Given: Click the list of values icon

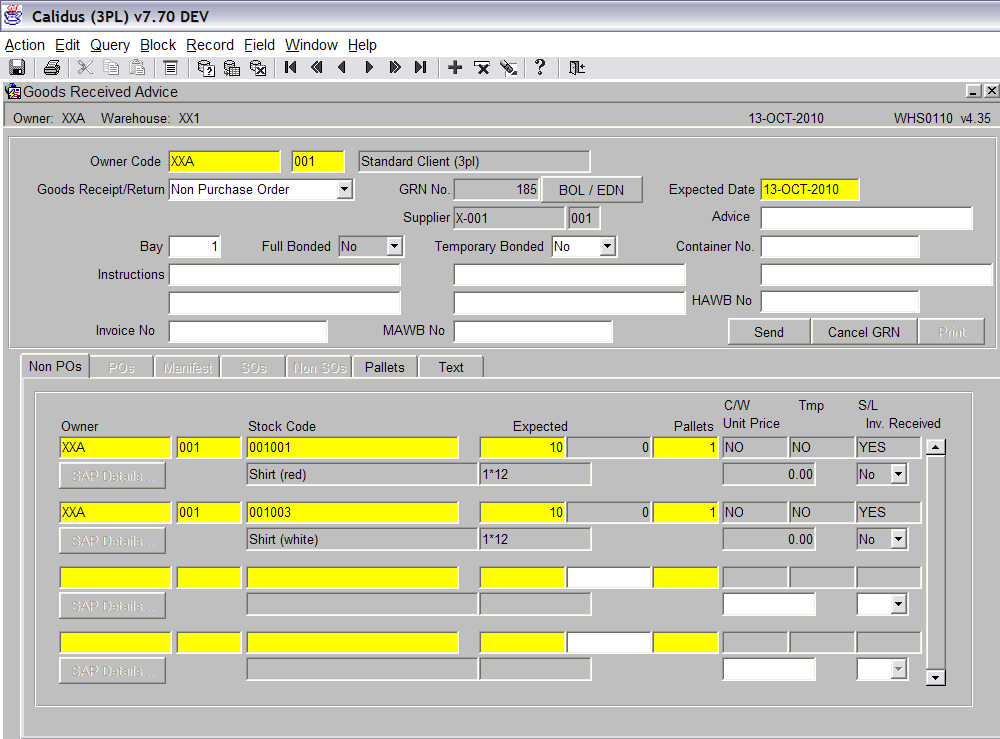Looking at the screenshot, I should pyautogui.click(x=170, y=68).
